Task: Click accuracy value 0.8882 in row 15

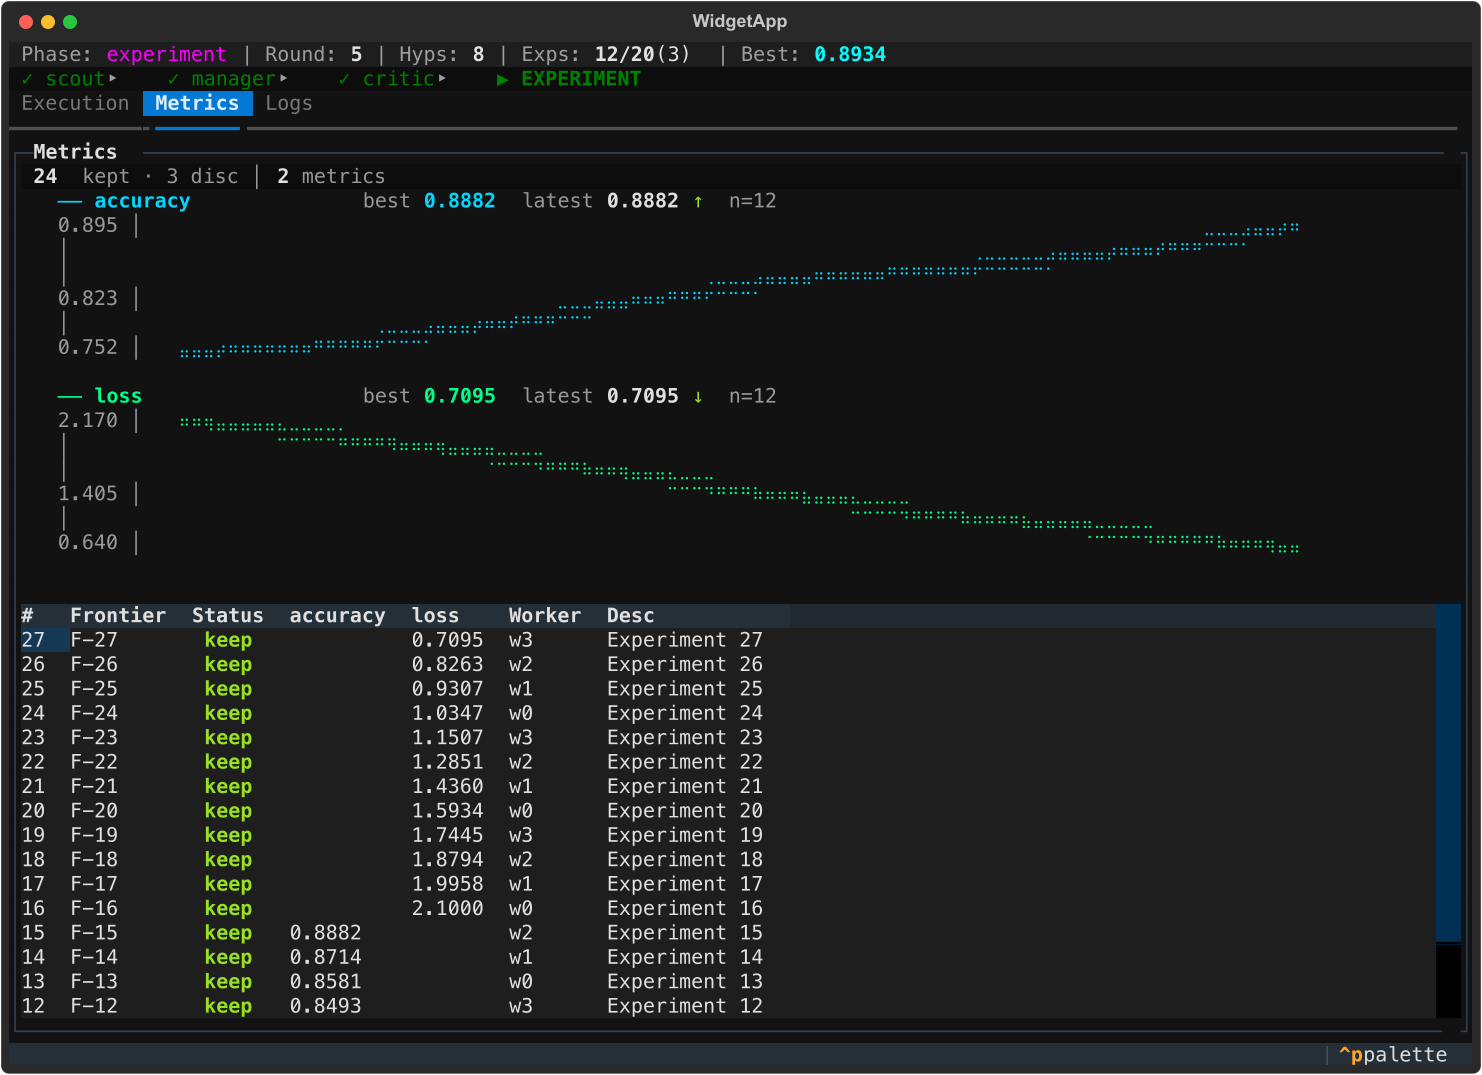Action: coord(325,933)
